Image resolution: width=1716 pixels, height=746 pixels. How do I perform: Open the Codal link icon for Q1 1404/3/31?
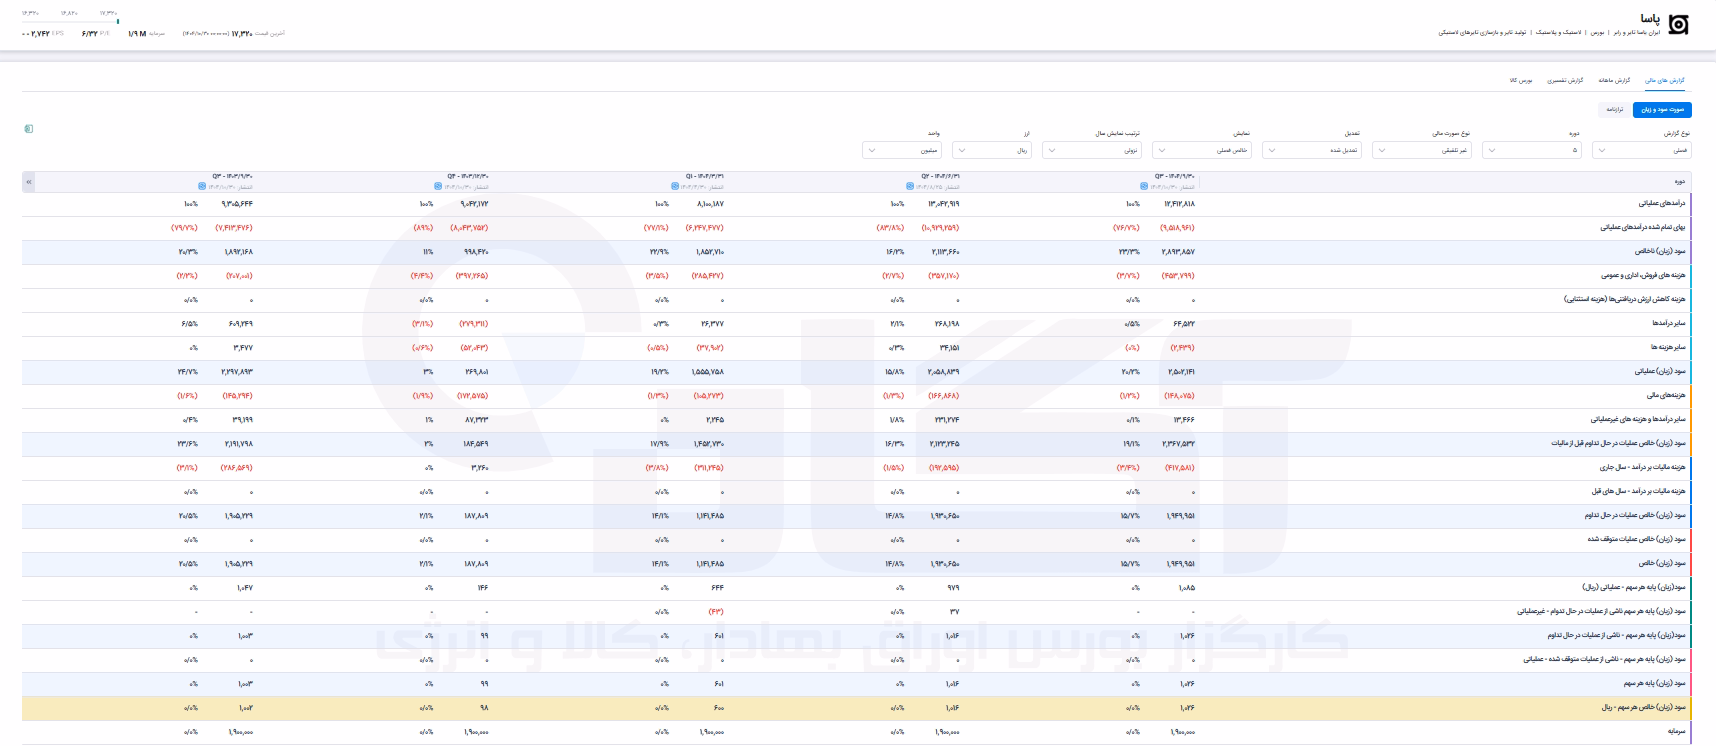coord(674,187)
